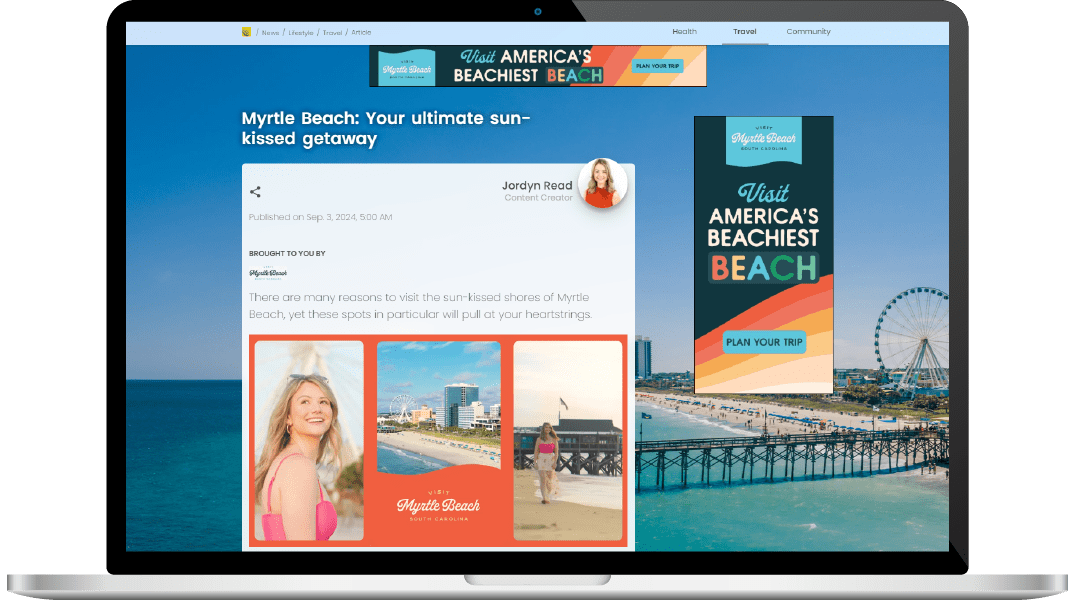Open the News breadcrumb link
The image size is (1075, 600).
coord(270,33)
